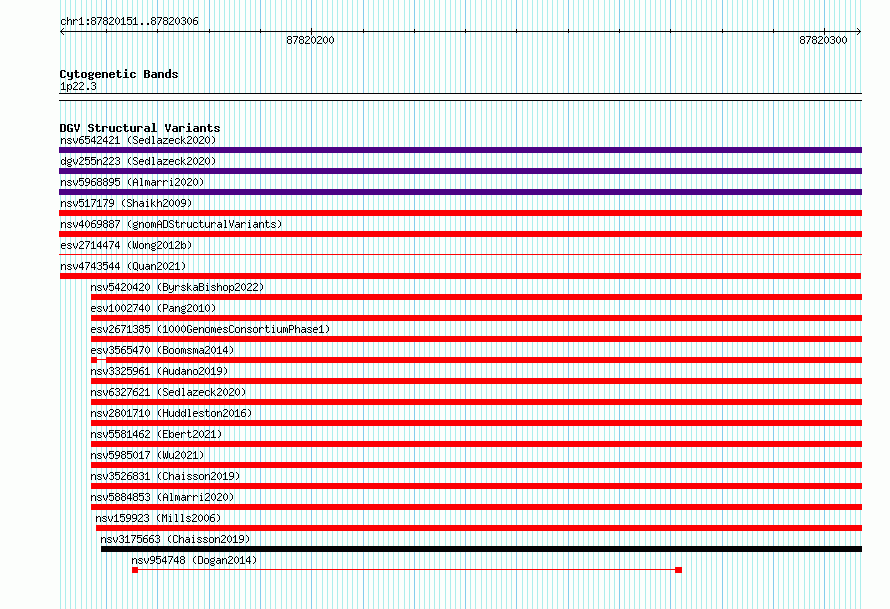Select the 1p22.3 band label

point(78,86)
